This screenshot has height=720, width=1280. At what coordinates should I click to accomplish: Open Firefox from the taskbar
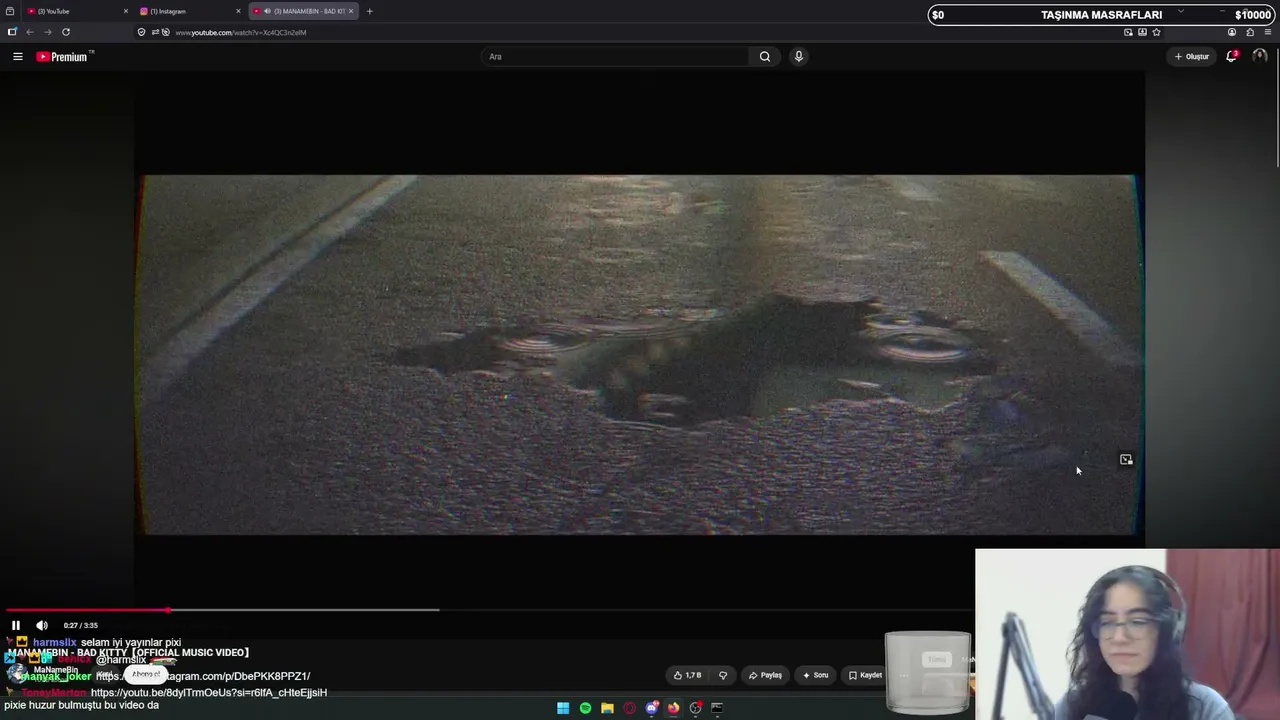coord(673,708)
